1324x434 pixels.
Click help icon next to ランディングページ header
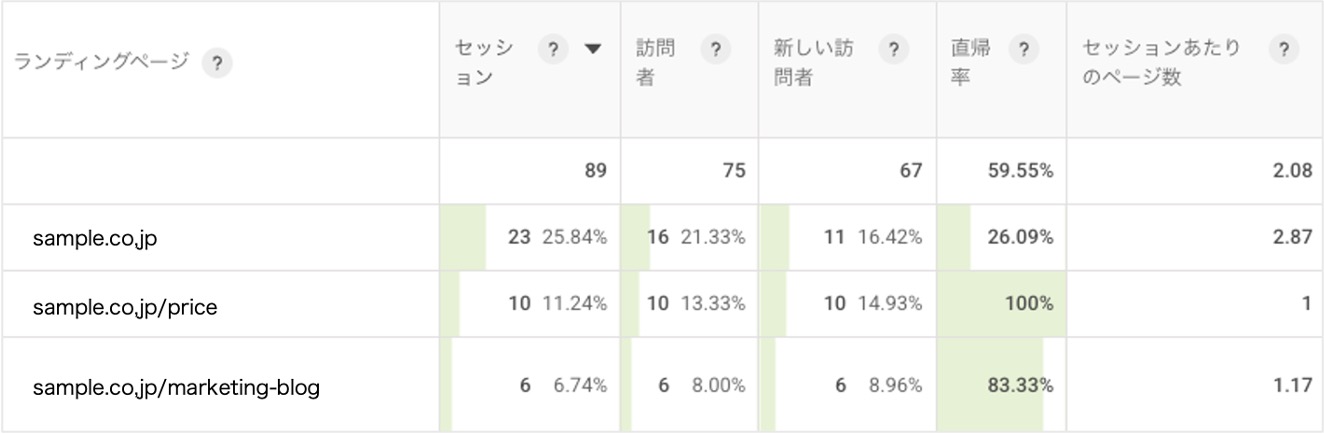click(217, 64)
